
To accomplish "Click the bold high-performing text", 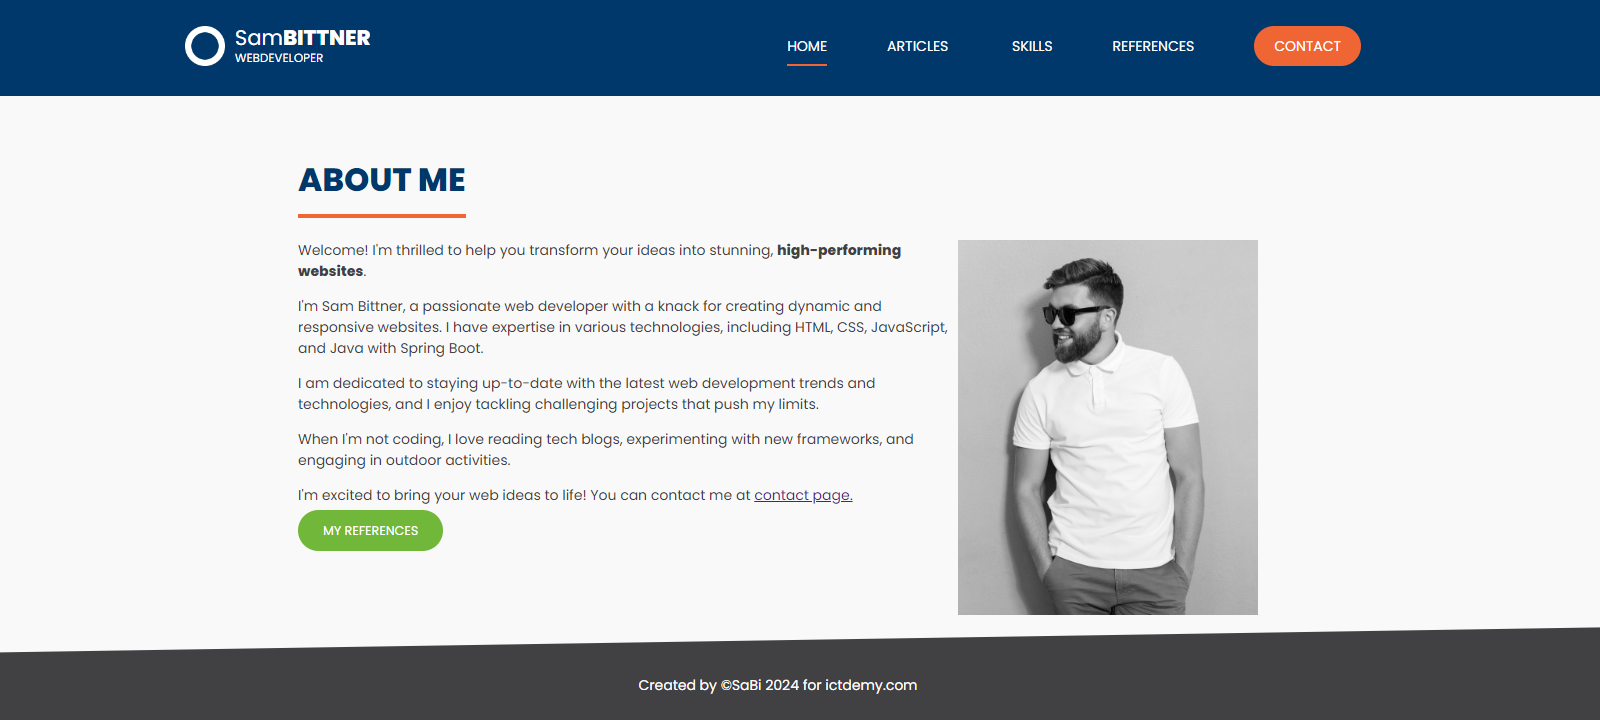I will (x=839, y=250).
